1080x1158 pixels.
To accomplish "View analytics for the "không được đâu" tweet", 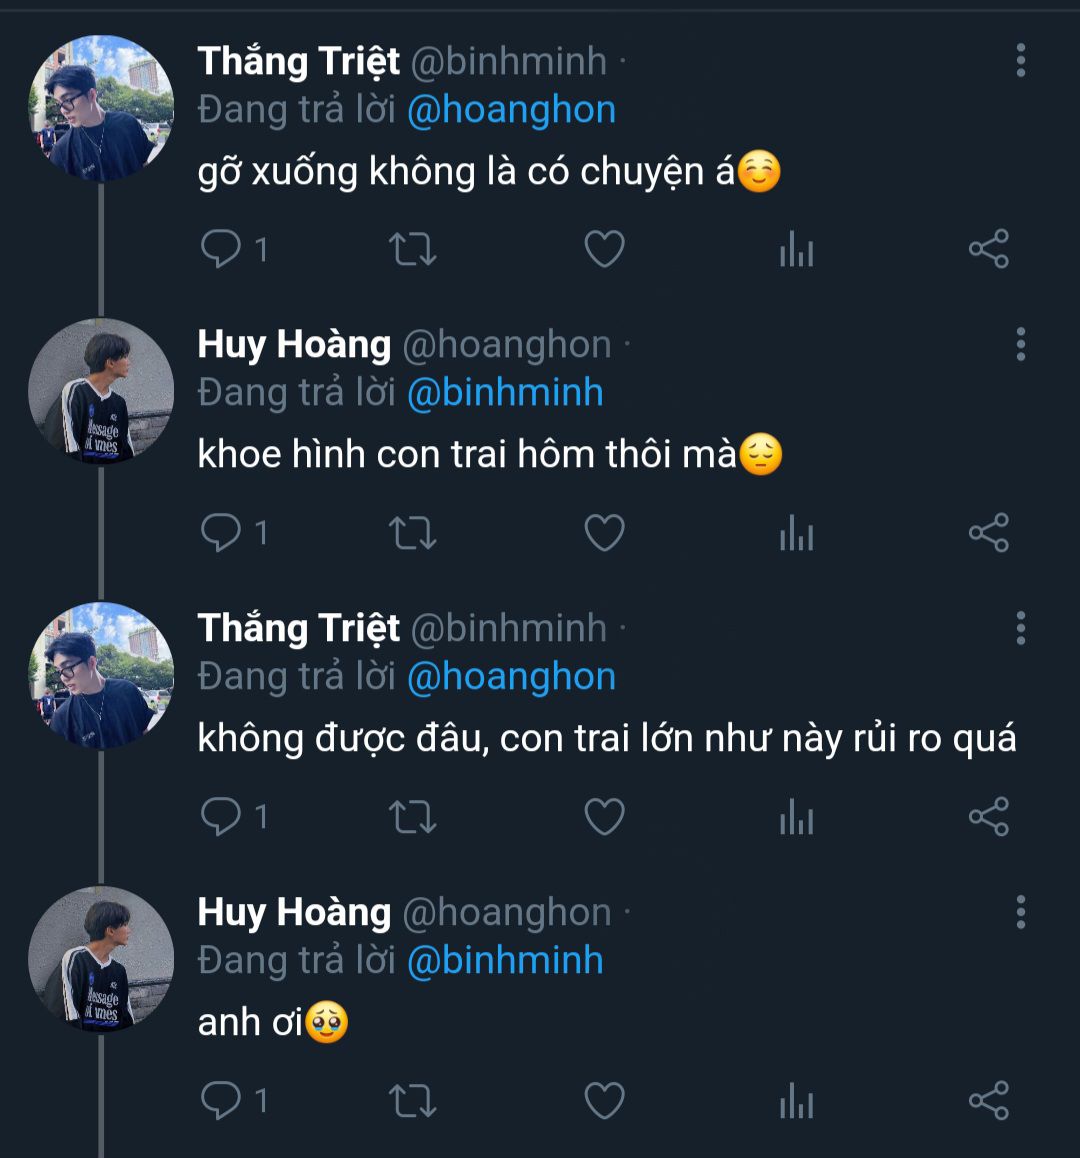I will (x=796, y=817).
